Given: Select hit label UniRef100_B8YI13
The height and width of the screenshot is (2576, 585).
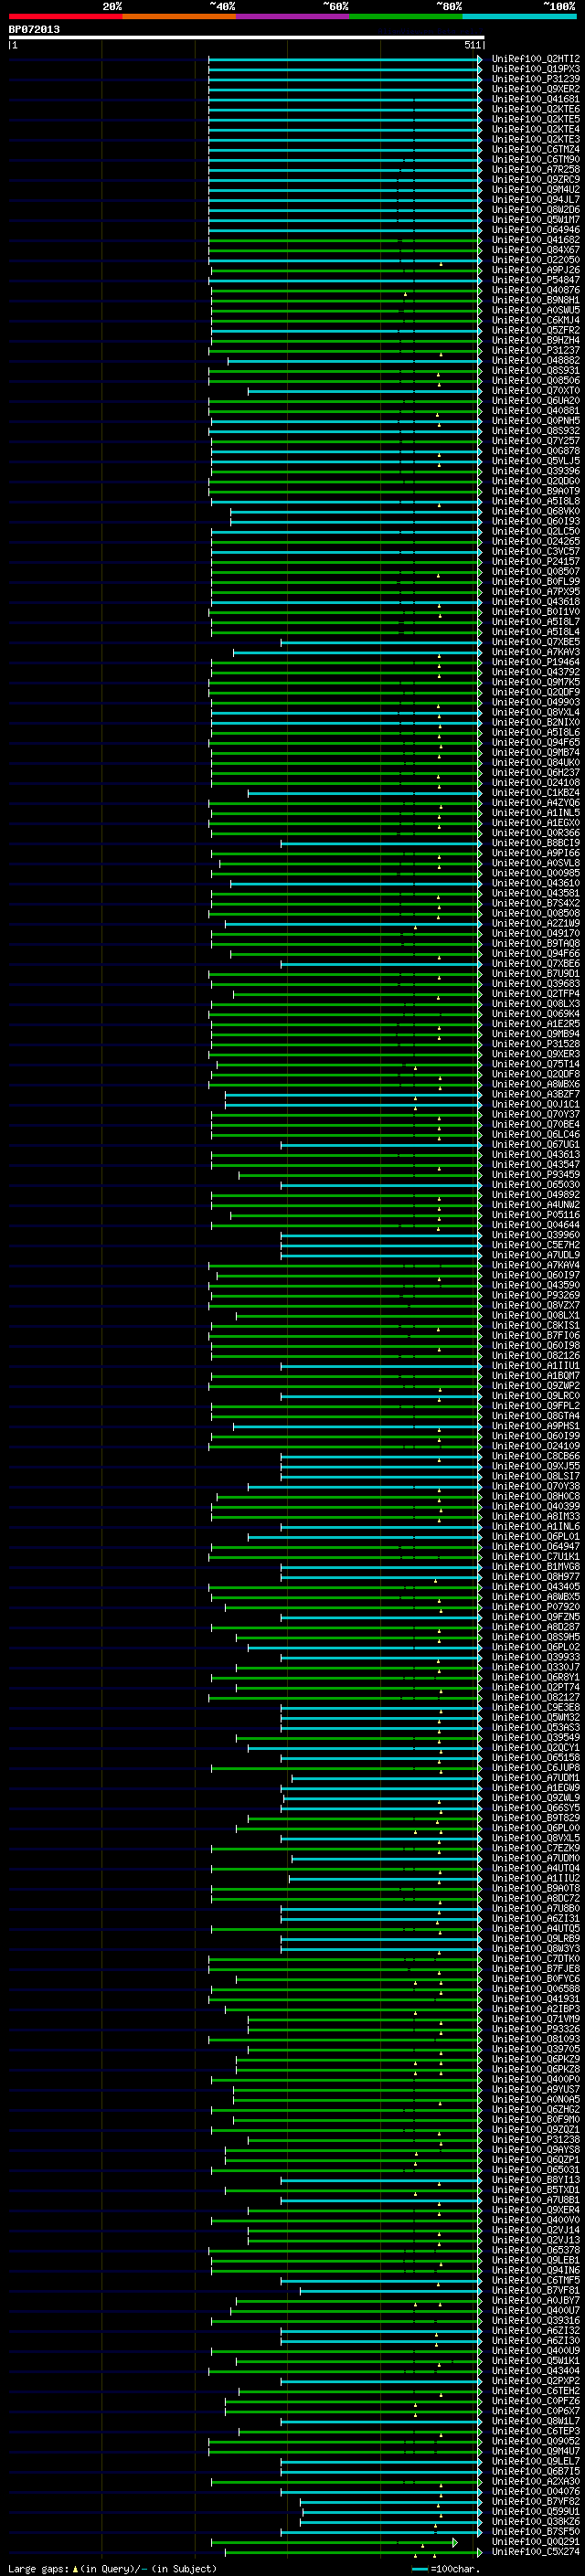Looking at the screenshot, I should point(535,2180).
